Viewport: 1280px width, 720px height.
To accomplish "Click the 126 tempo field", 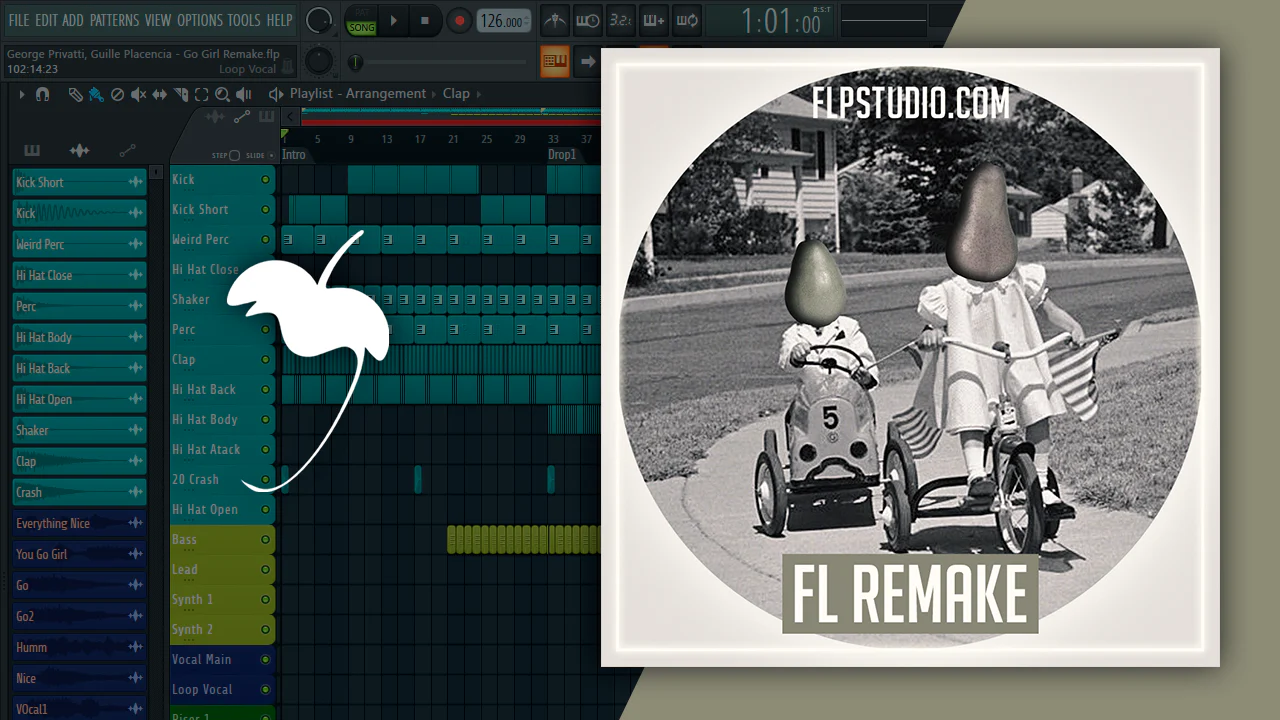I will click(503, 21).
